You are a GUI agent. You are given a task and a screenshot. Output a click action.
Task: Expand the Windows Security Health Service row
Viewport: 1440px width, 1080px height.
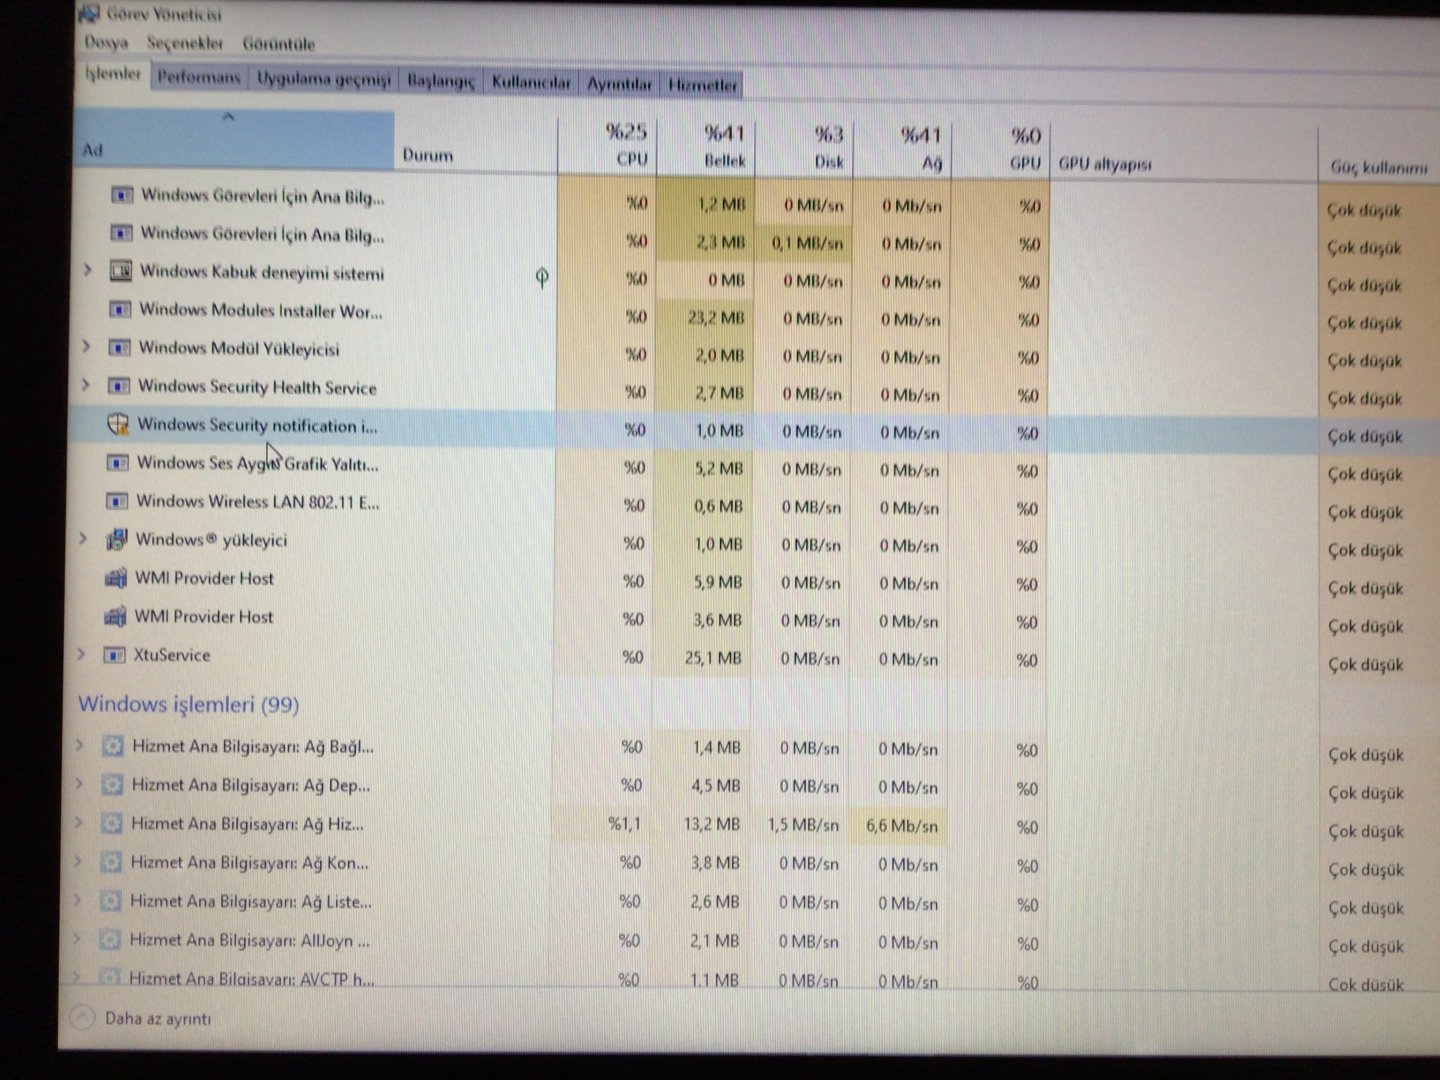point(86,385)
